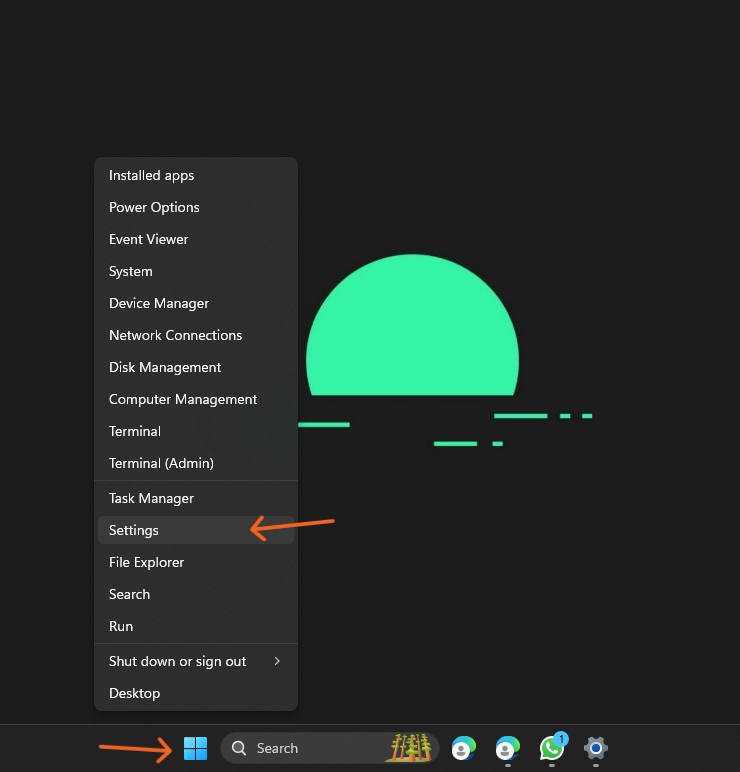Choose Desktop menu entry

coord(196,693)
